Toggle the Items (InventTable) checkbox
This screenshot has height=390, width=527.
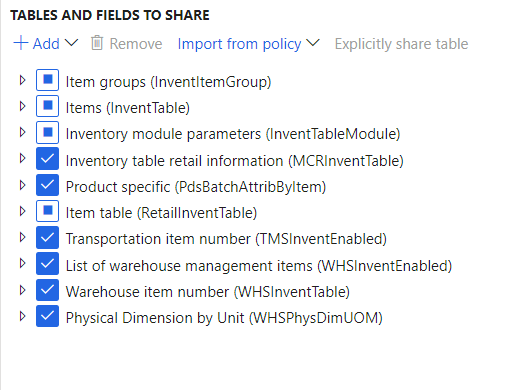click(47, 106)
